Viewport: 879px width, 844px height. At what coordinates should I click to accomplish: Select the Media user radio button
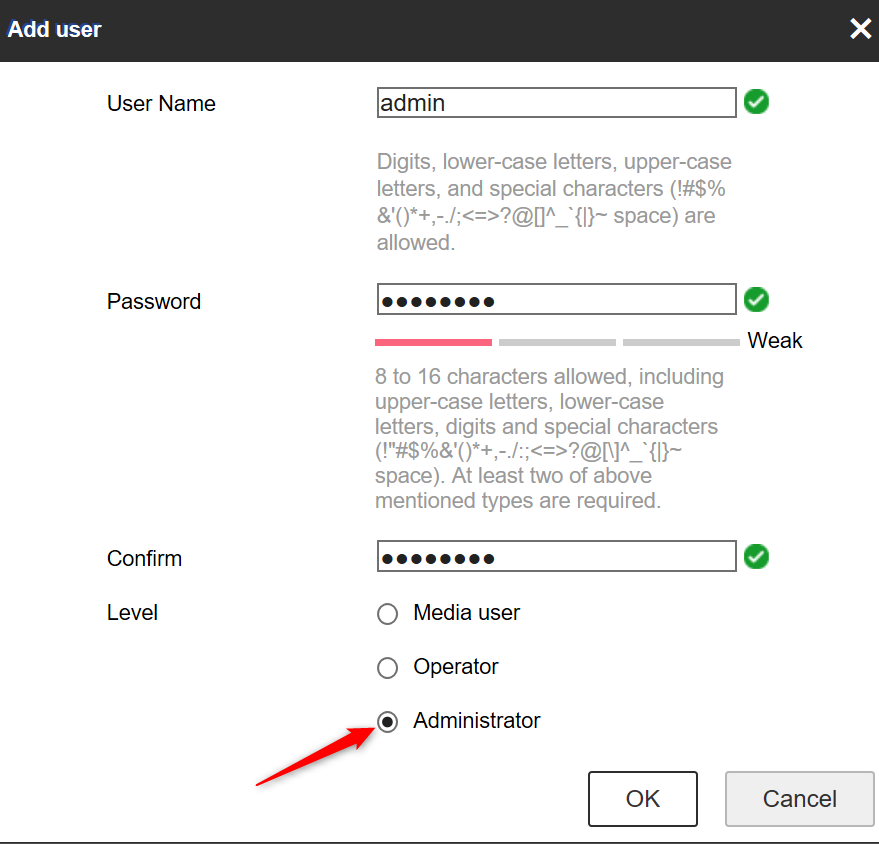tap(387, 614)
